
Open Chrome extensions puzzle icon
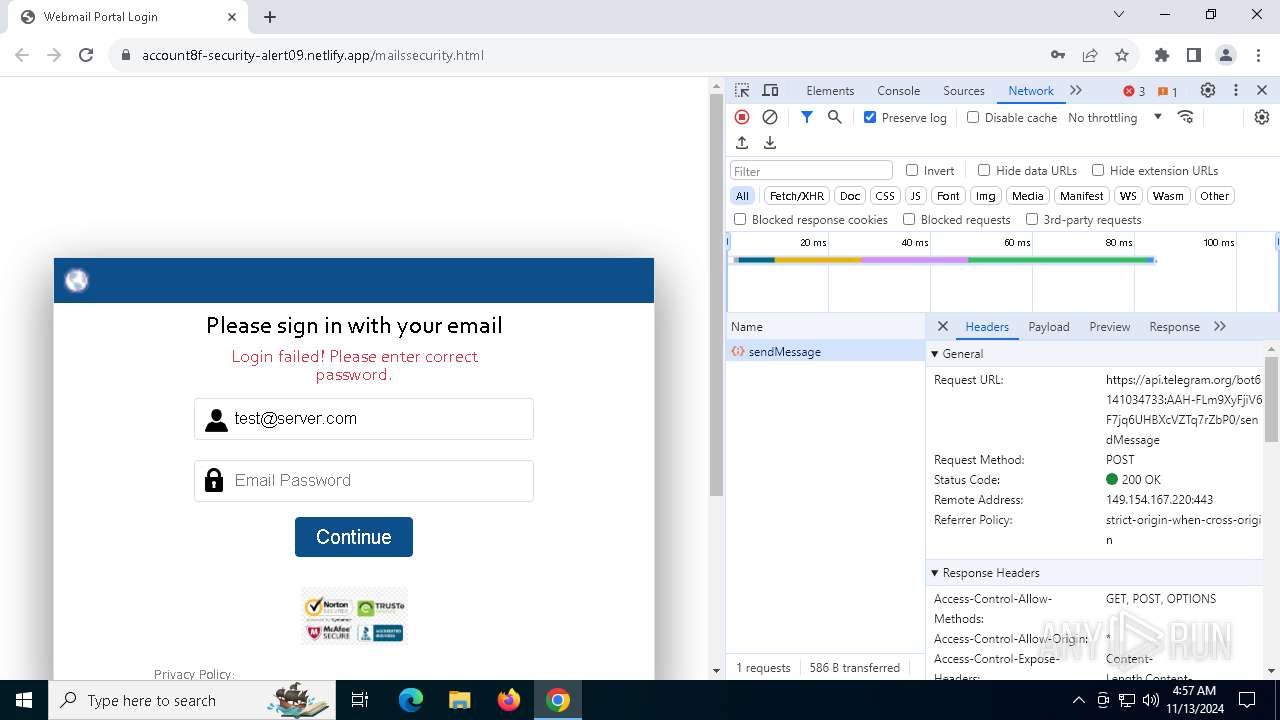(x=1162, y=55)
